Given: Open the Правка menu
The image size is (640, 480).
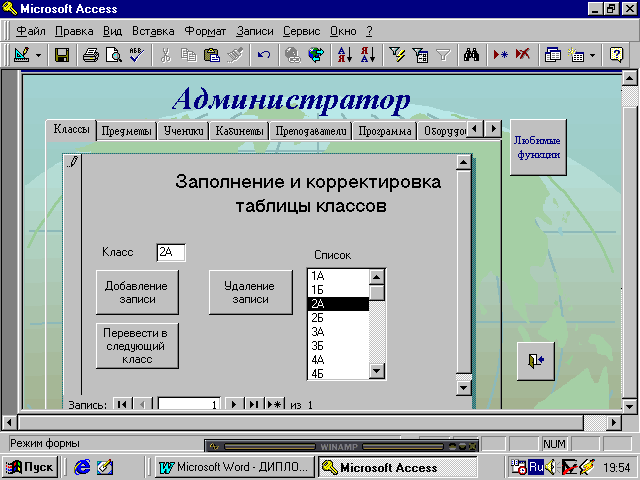Looking at the screenshot, I should click(x=74, y=31).
